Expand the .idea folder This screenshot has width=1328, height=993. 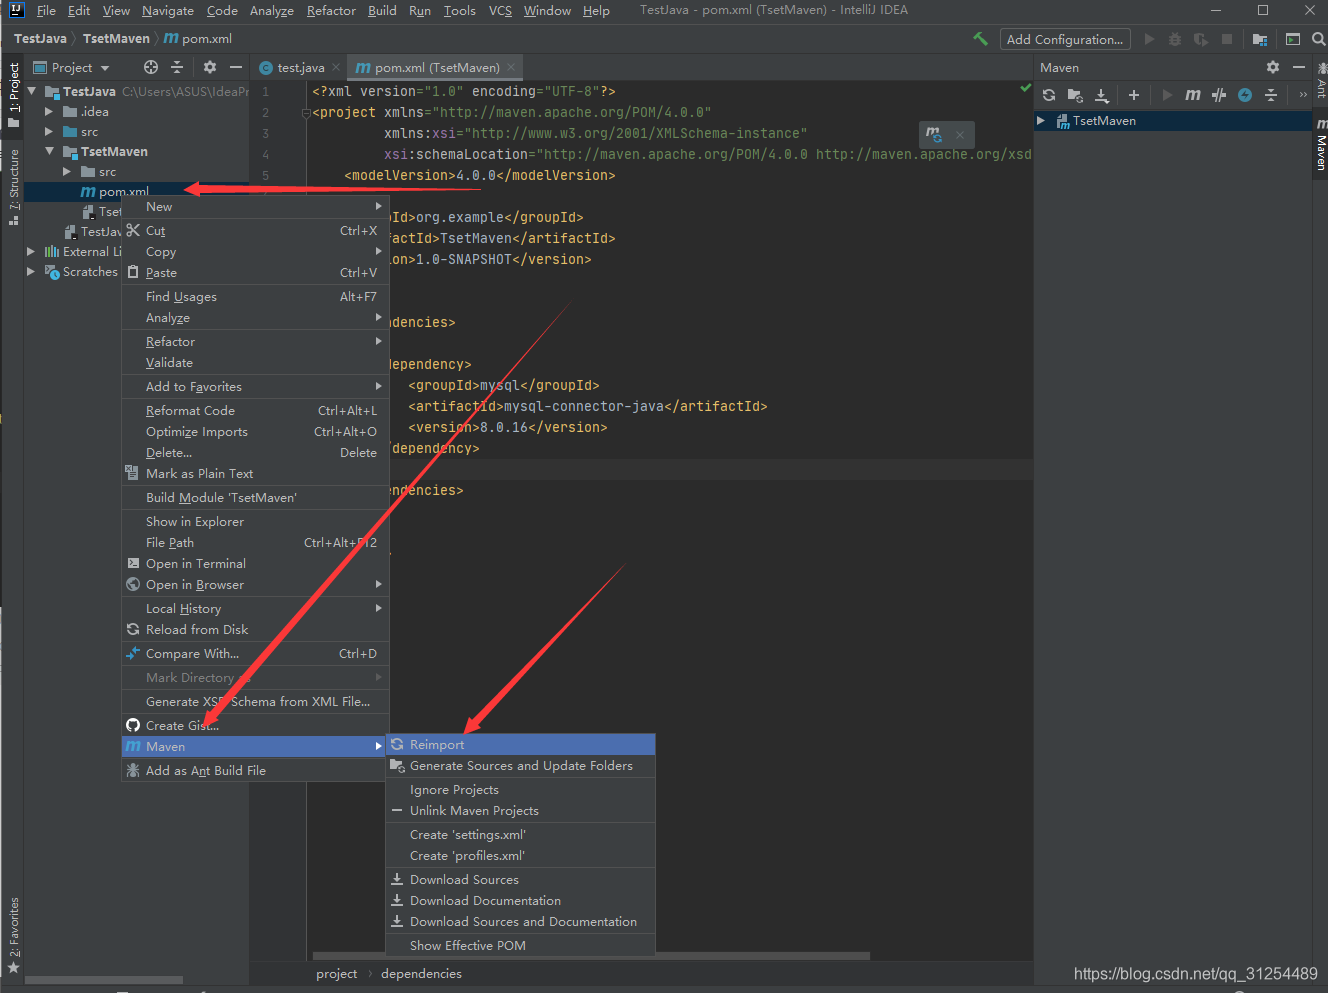click(x=49, y=111)
